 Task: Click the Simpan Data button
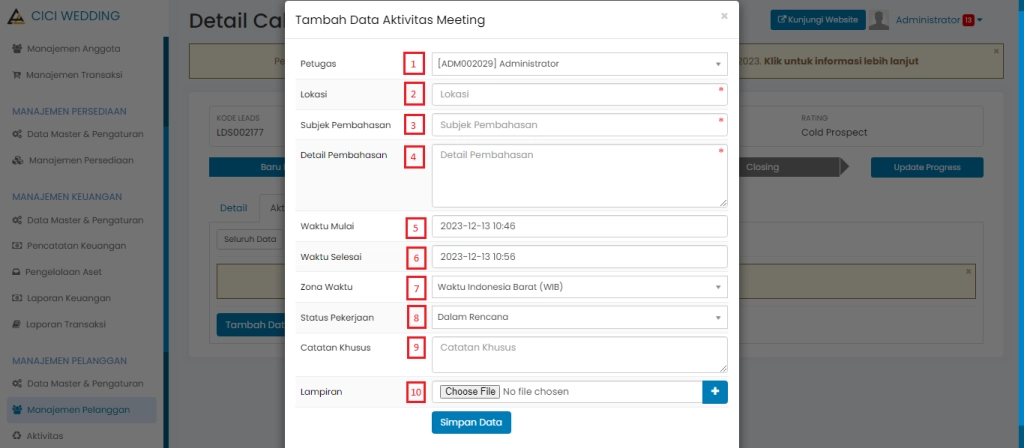pos(471,422)
